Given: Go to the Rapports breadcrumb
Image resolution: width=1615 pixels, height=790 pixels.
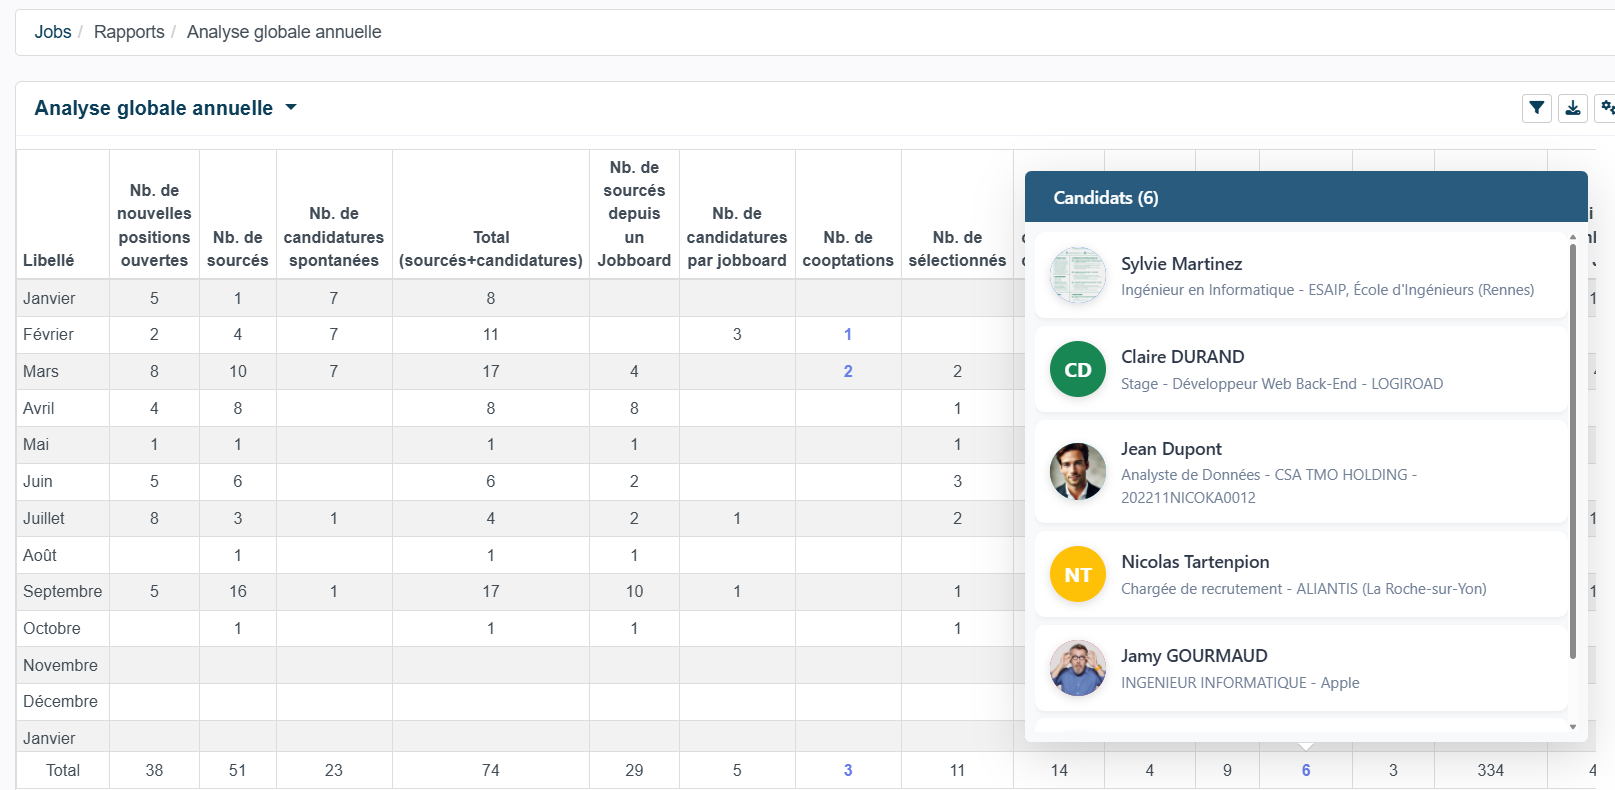Looking at the screenshot, I should (x=129, y=32).
